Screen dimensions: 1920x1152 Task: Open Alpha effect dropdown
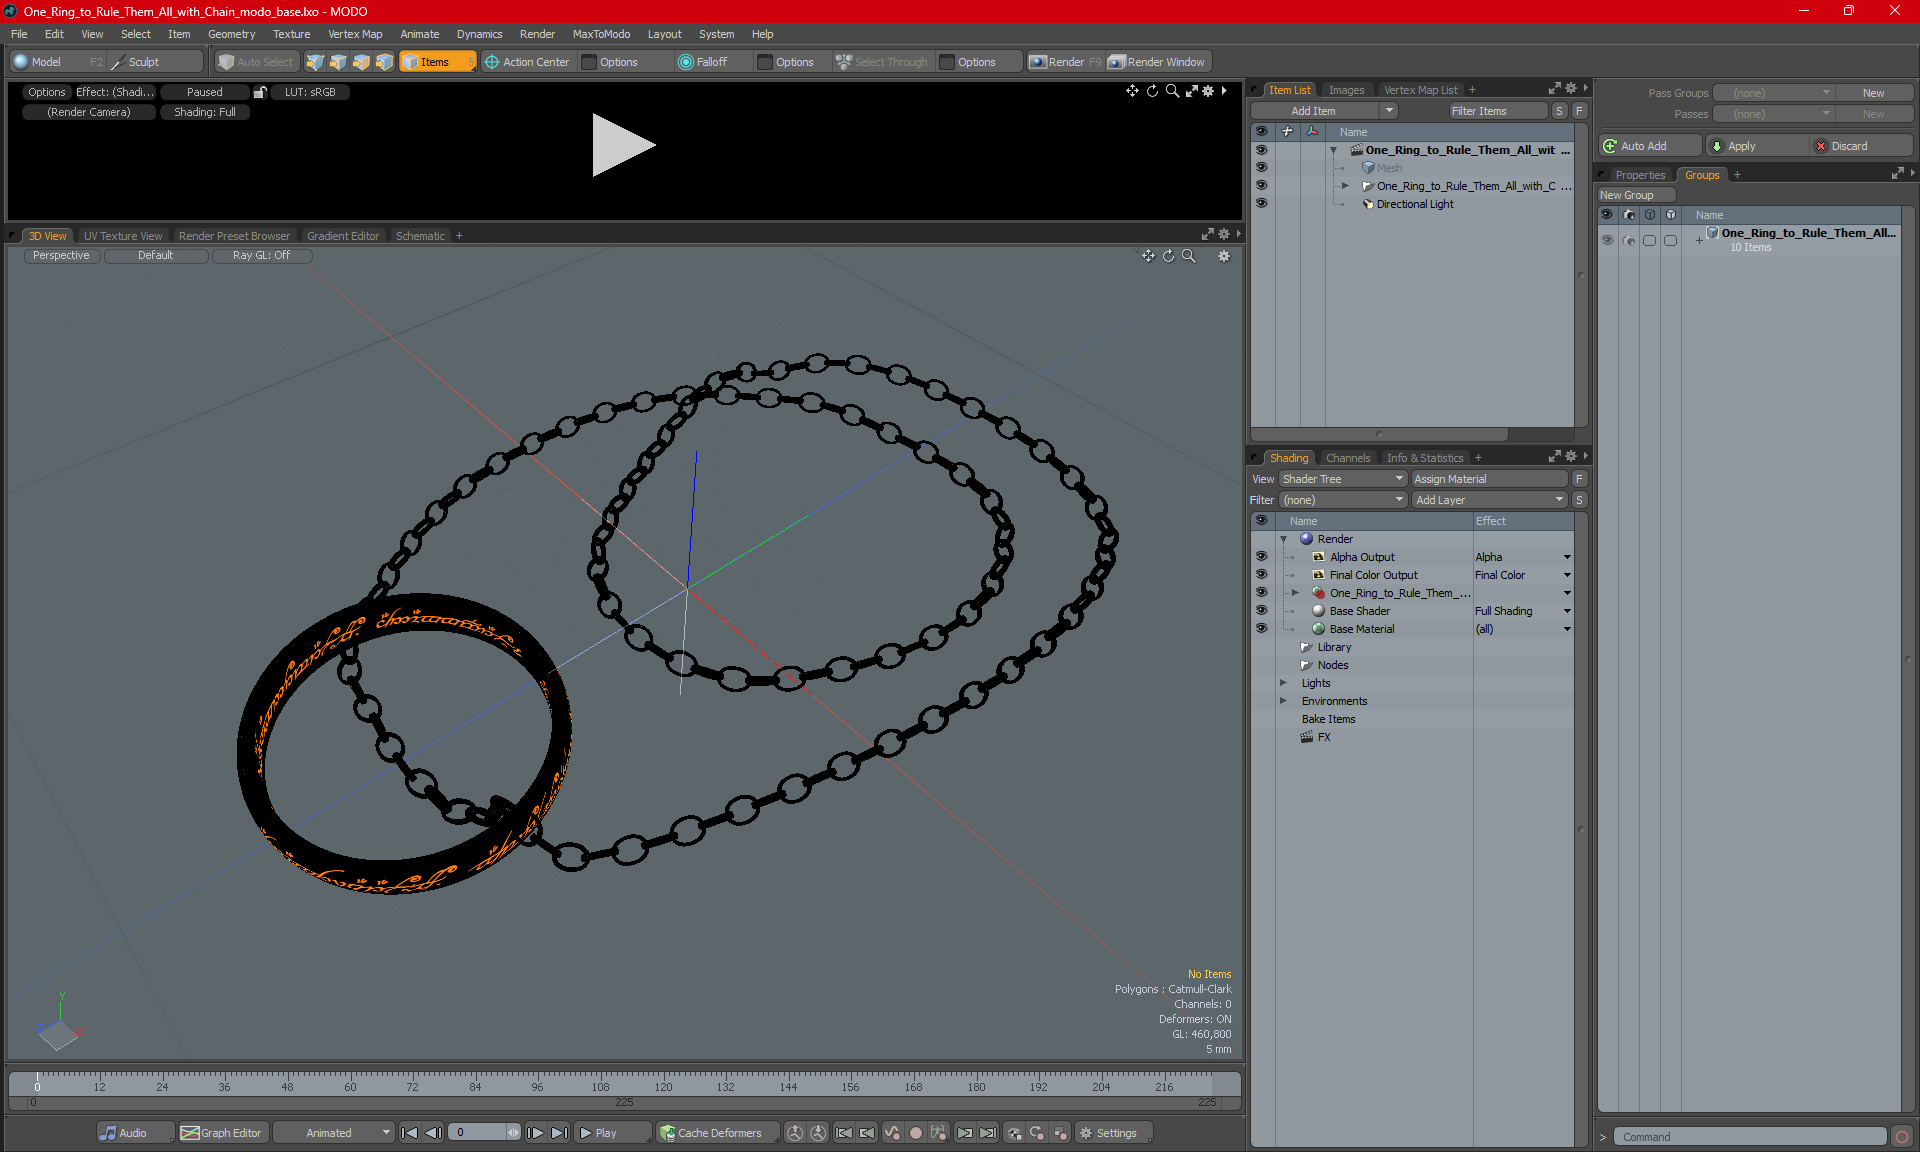(x=1567, y=557)
